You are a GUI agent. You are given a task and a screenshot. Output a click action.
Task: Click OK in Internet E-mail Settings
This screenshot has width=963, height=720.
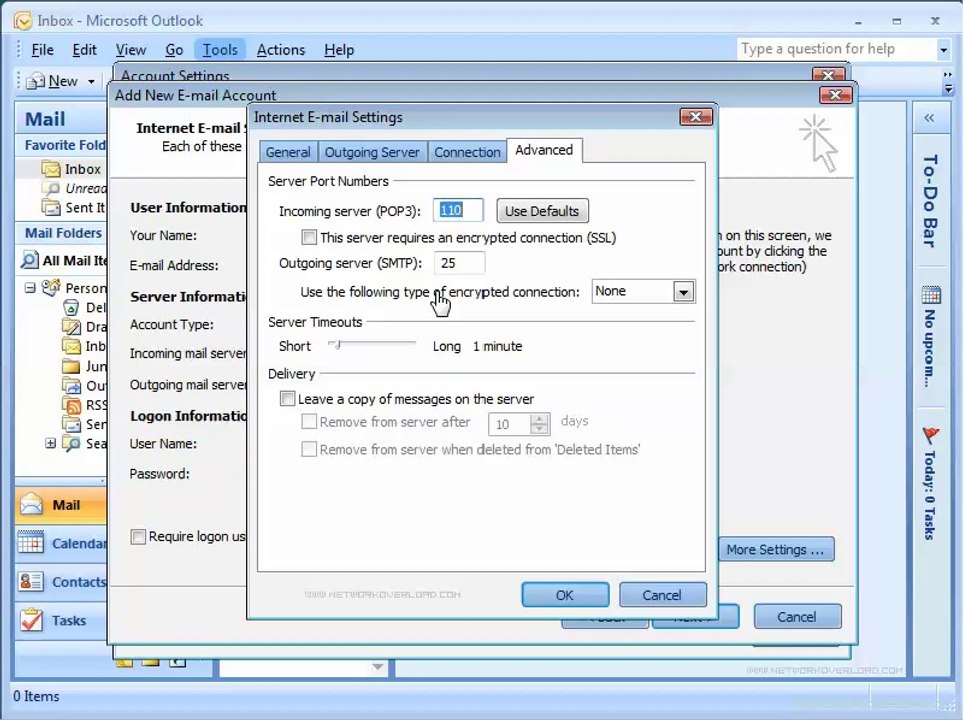[x=565, y=595]
